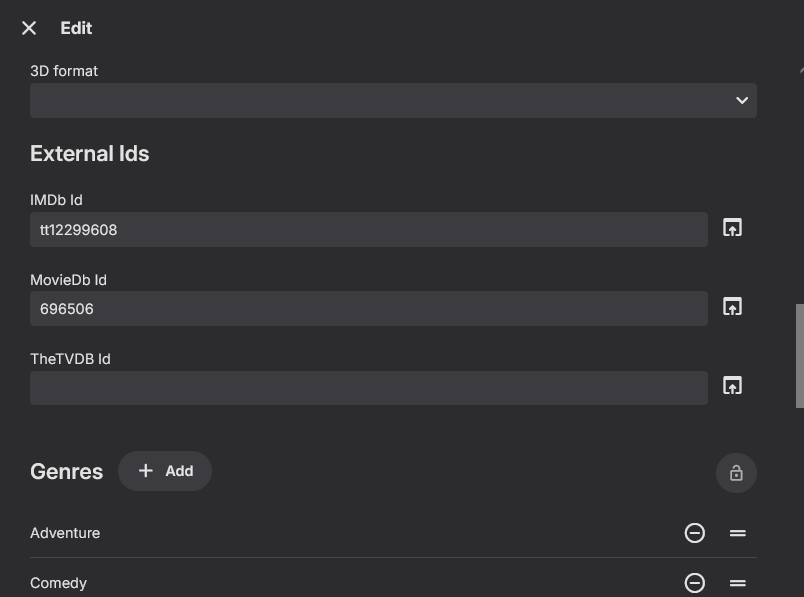Viewport: 804px width, 597px height.
Task: Add a new genre
Action: 165,471
